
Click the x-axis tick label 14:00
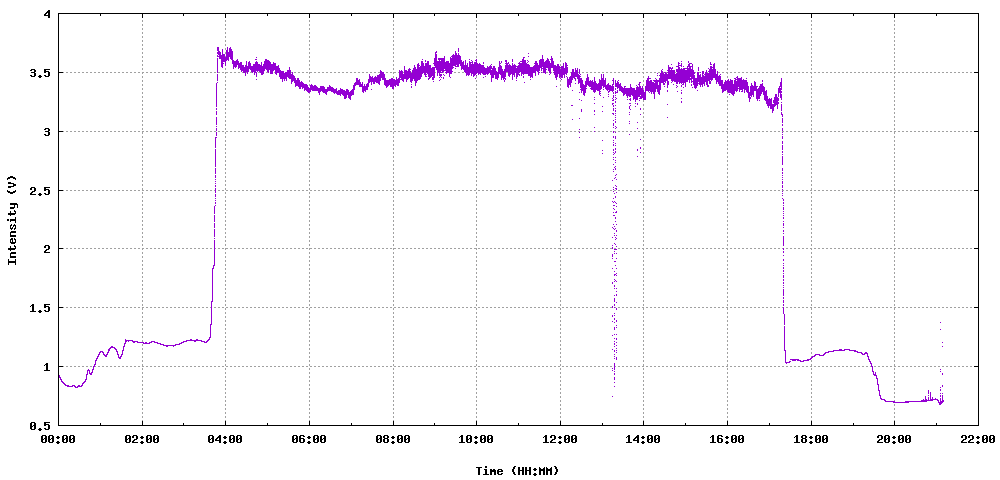tap(643, 439)
